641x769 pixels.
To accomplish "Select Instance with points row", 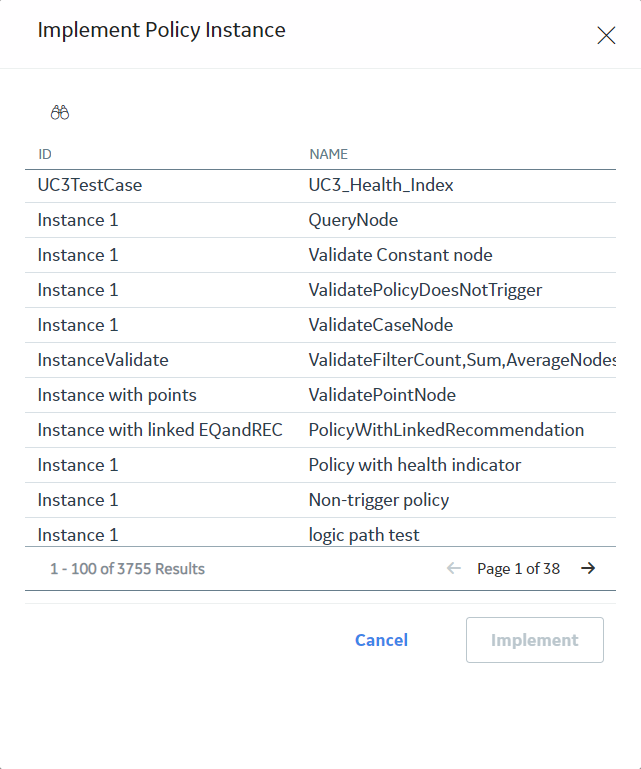I will [x=320, y=395].
